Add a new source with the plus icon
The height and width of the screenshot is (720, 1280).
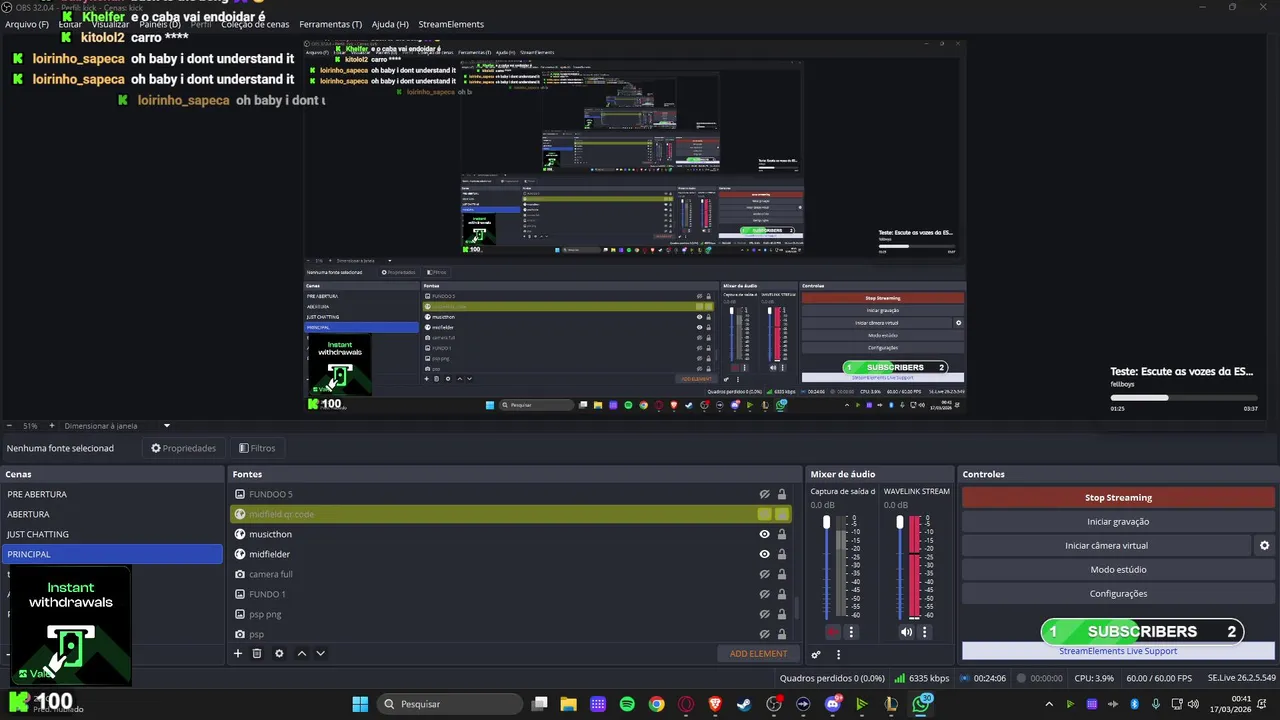point(238,653)
